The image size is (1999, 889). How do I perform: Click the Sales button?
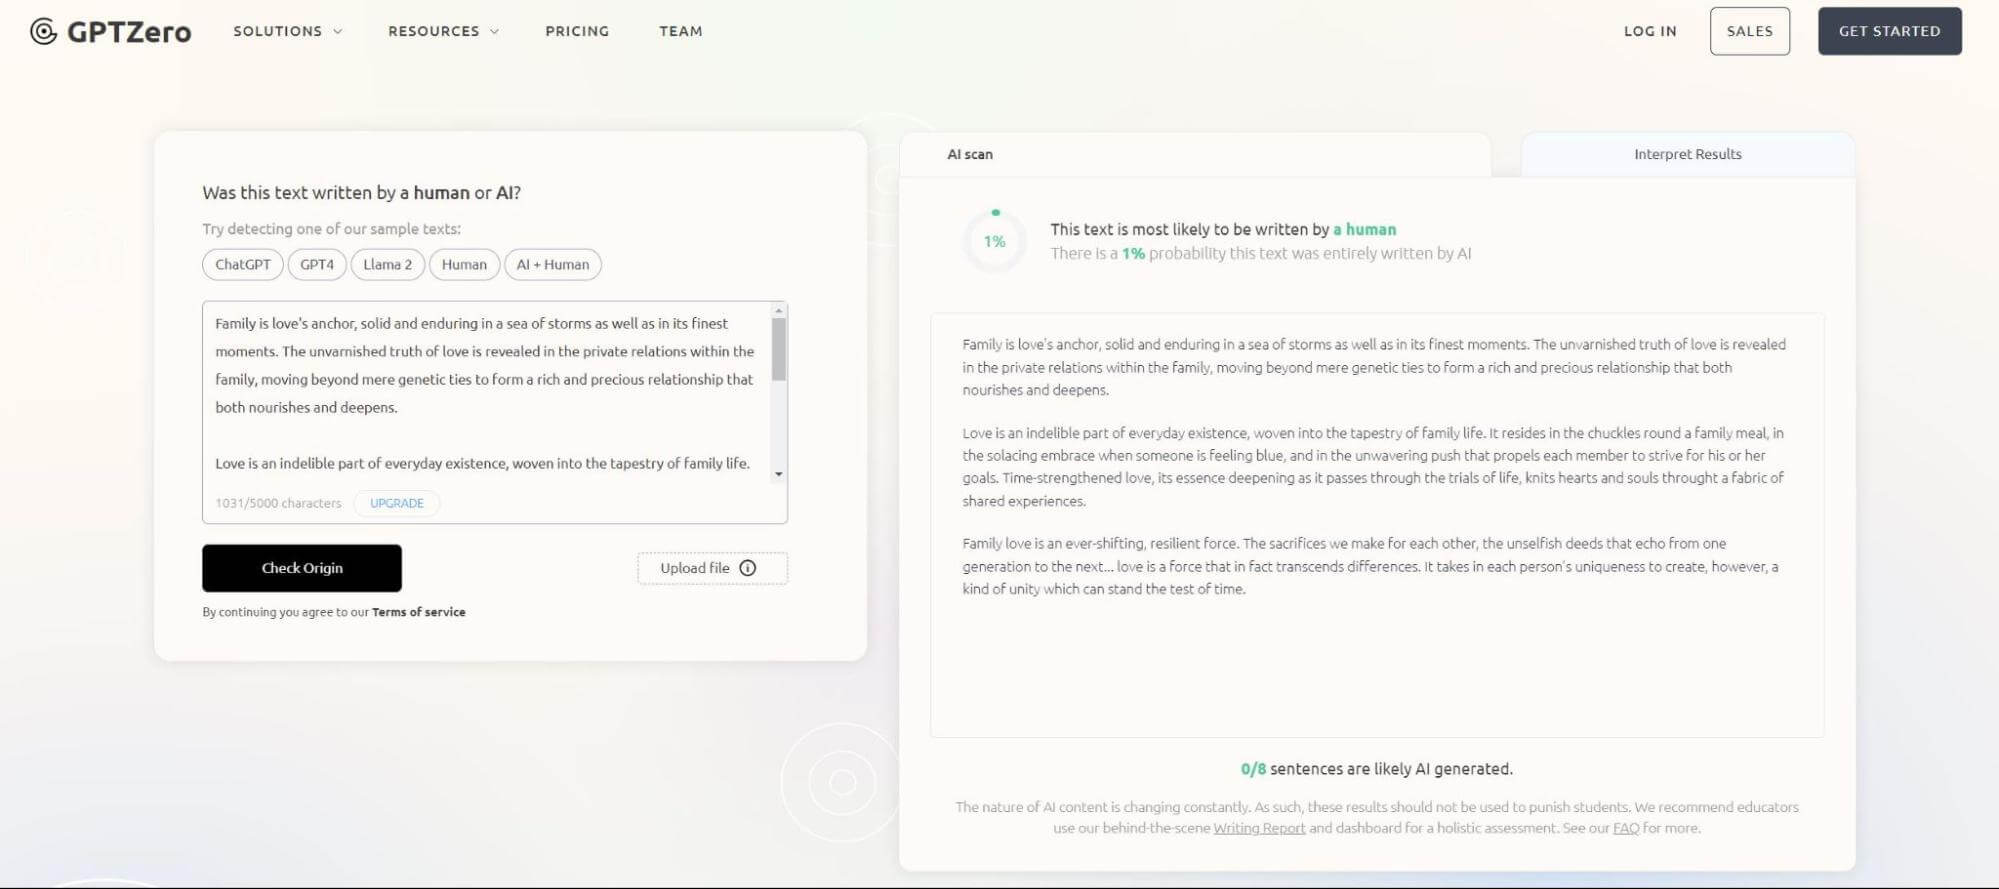[1750, 31]
